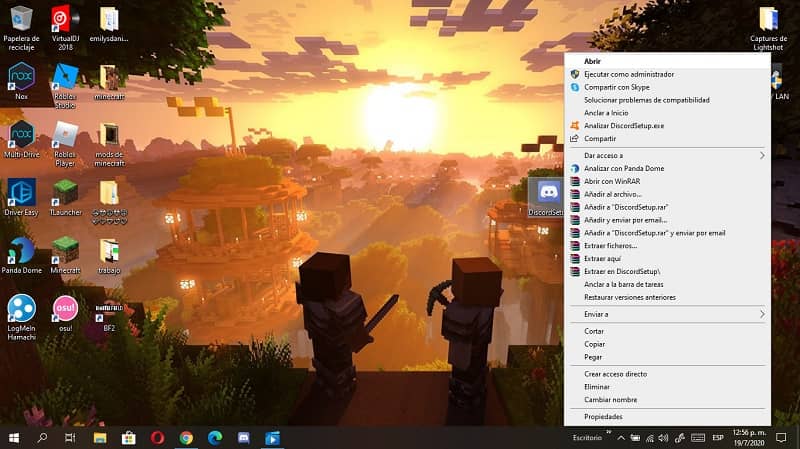Open the notification center icon
The width and height of the screenshot is (800, 449).
(x=781, y=438)
